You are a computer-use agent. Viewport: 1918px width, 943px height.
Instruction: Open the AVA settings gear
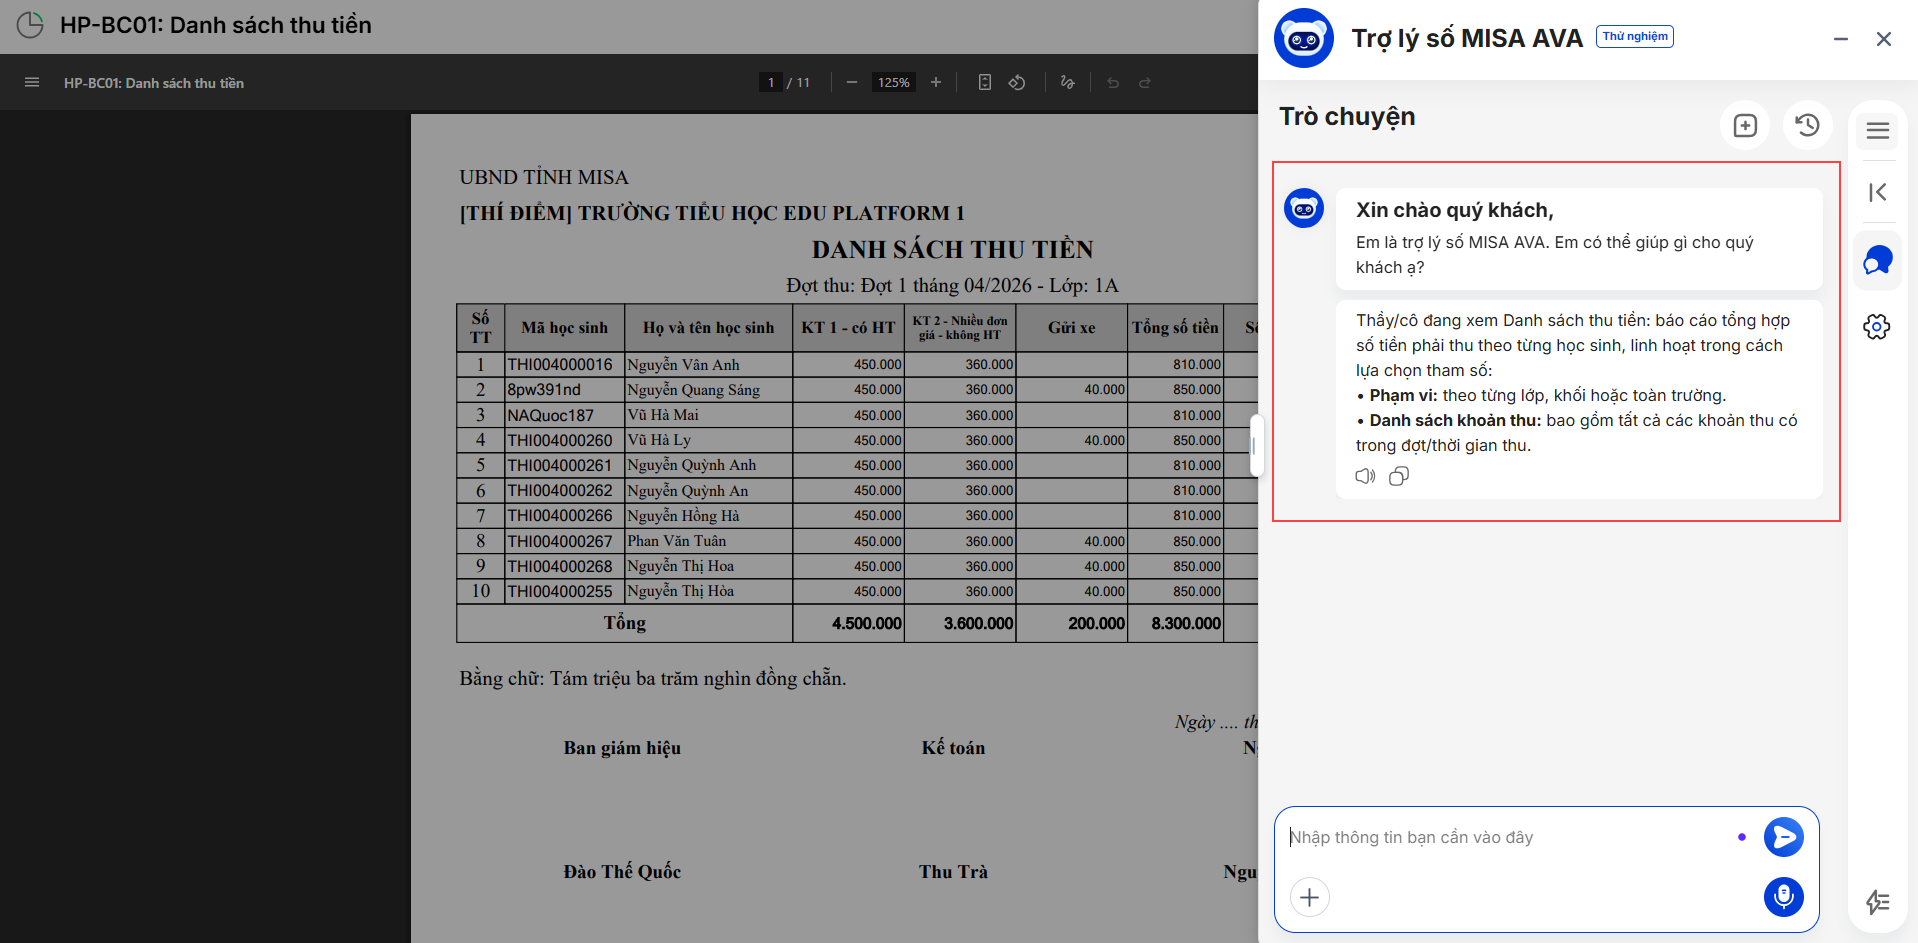pos(1876,327)
